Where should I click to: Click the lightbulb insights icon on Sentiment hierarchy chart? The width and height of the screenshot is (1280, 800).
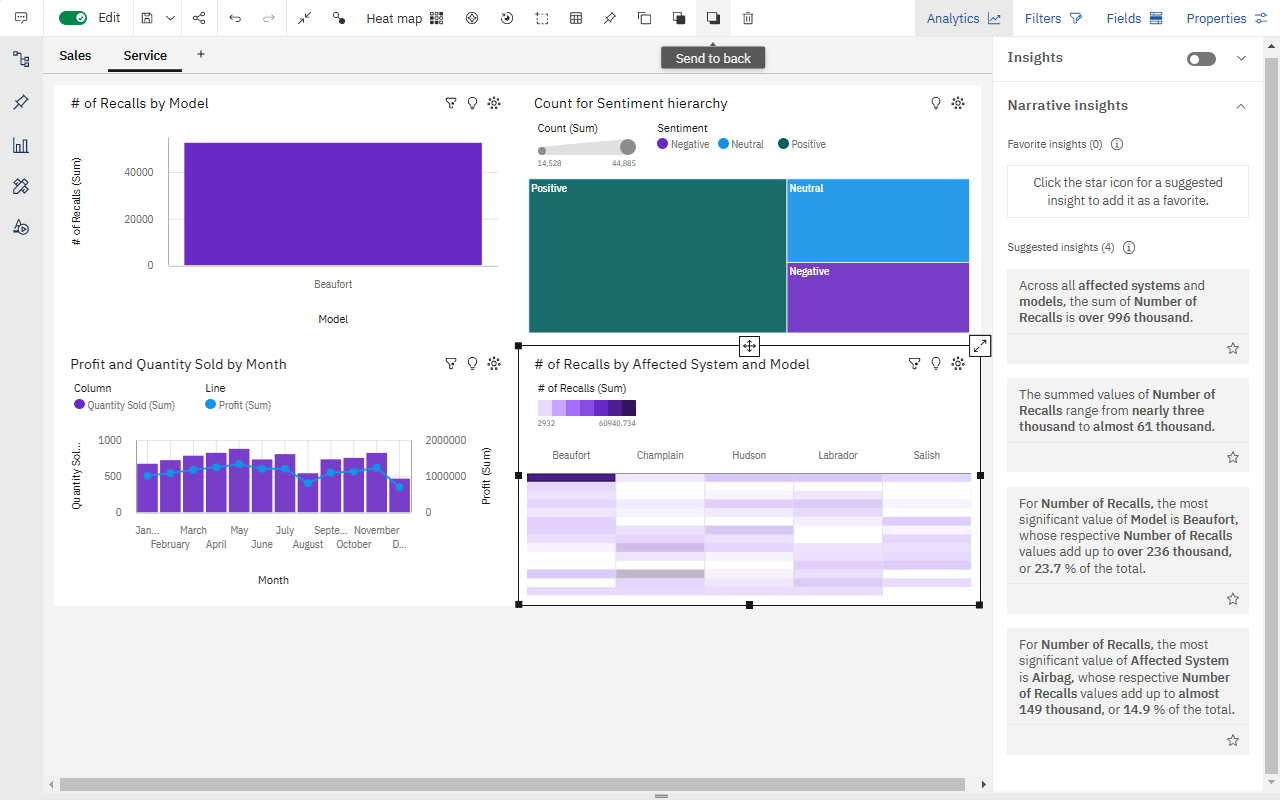(x=935, y=102)
